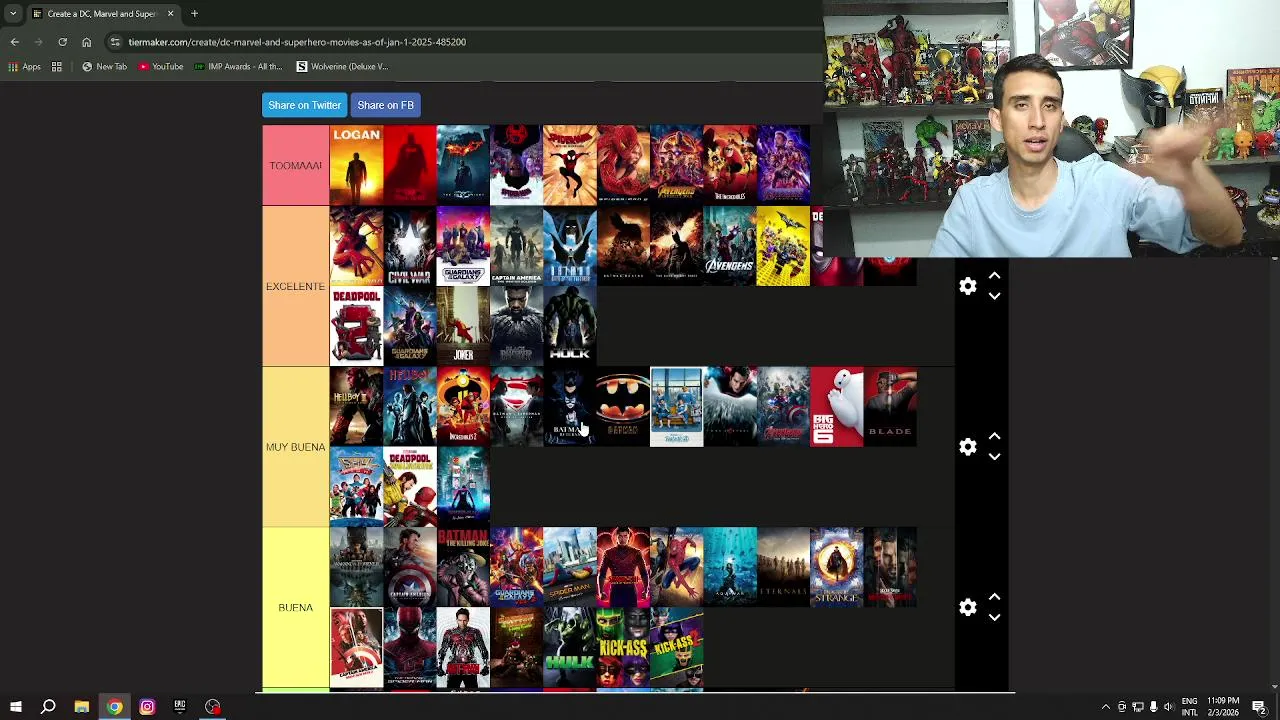Select the MUY BUENA tier label
This screenshot has height=720, width=1280.
click(295, 447)
